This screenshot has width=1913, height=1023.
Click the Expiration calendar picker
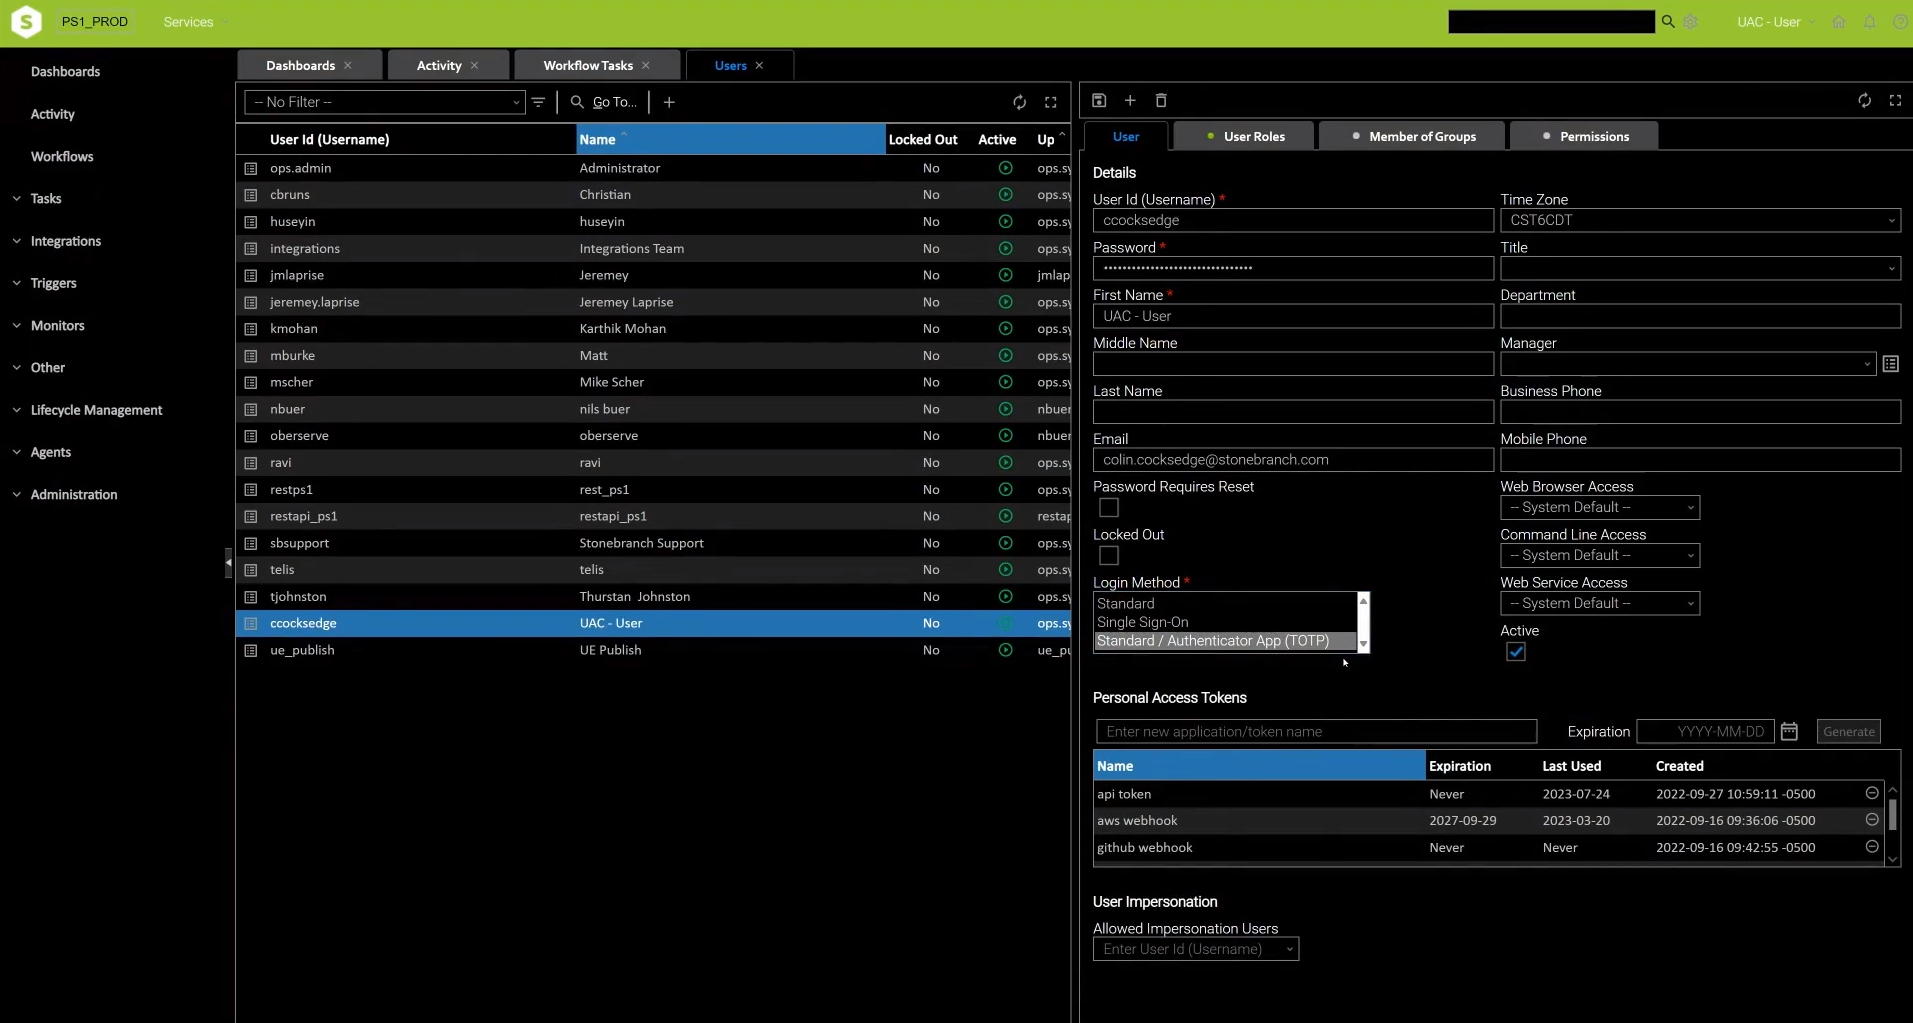(x=1789, y=731)
